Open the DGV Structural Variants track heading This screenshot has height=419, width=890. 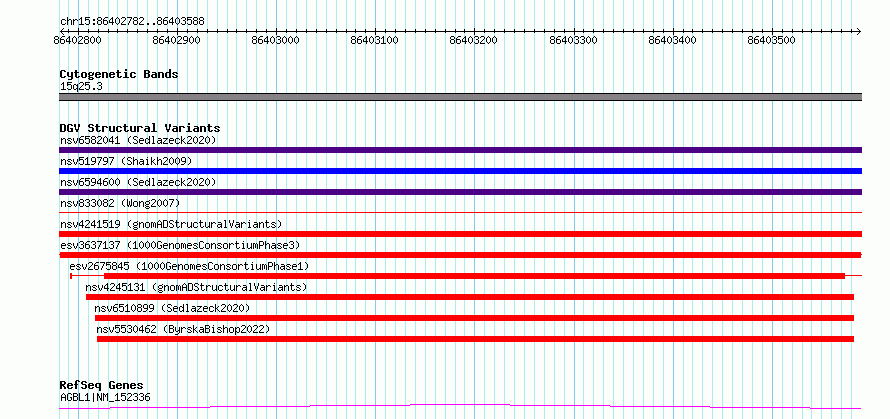140,128
